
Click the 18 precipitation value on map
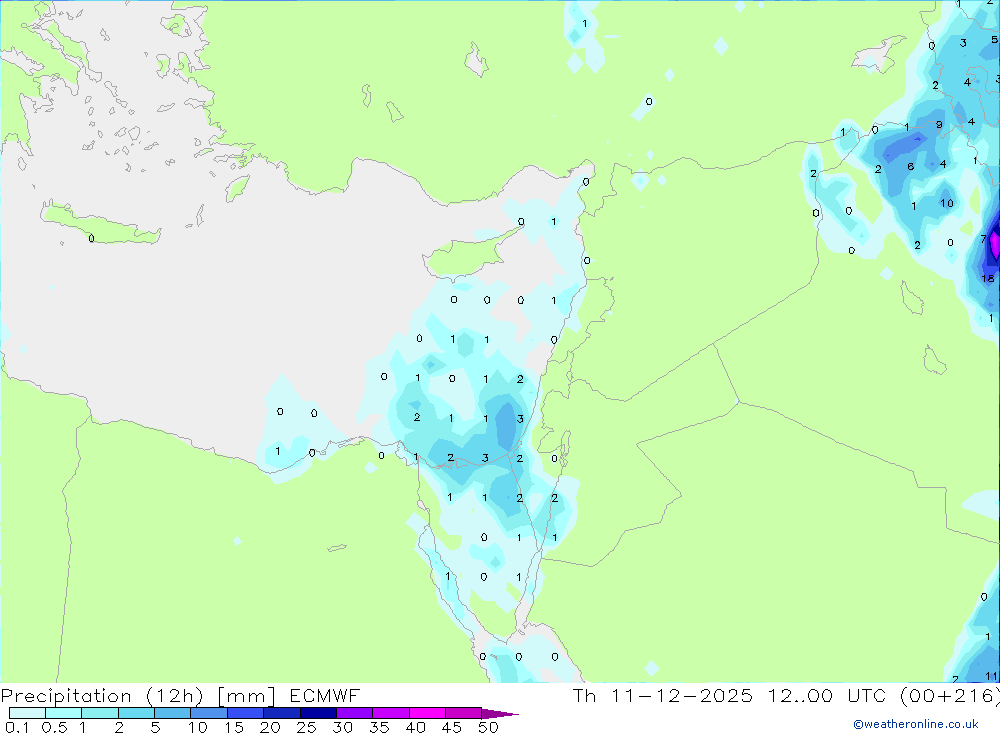(988, 278)
